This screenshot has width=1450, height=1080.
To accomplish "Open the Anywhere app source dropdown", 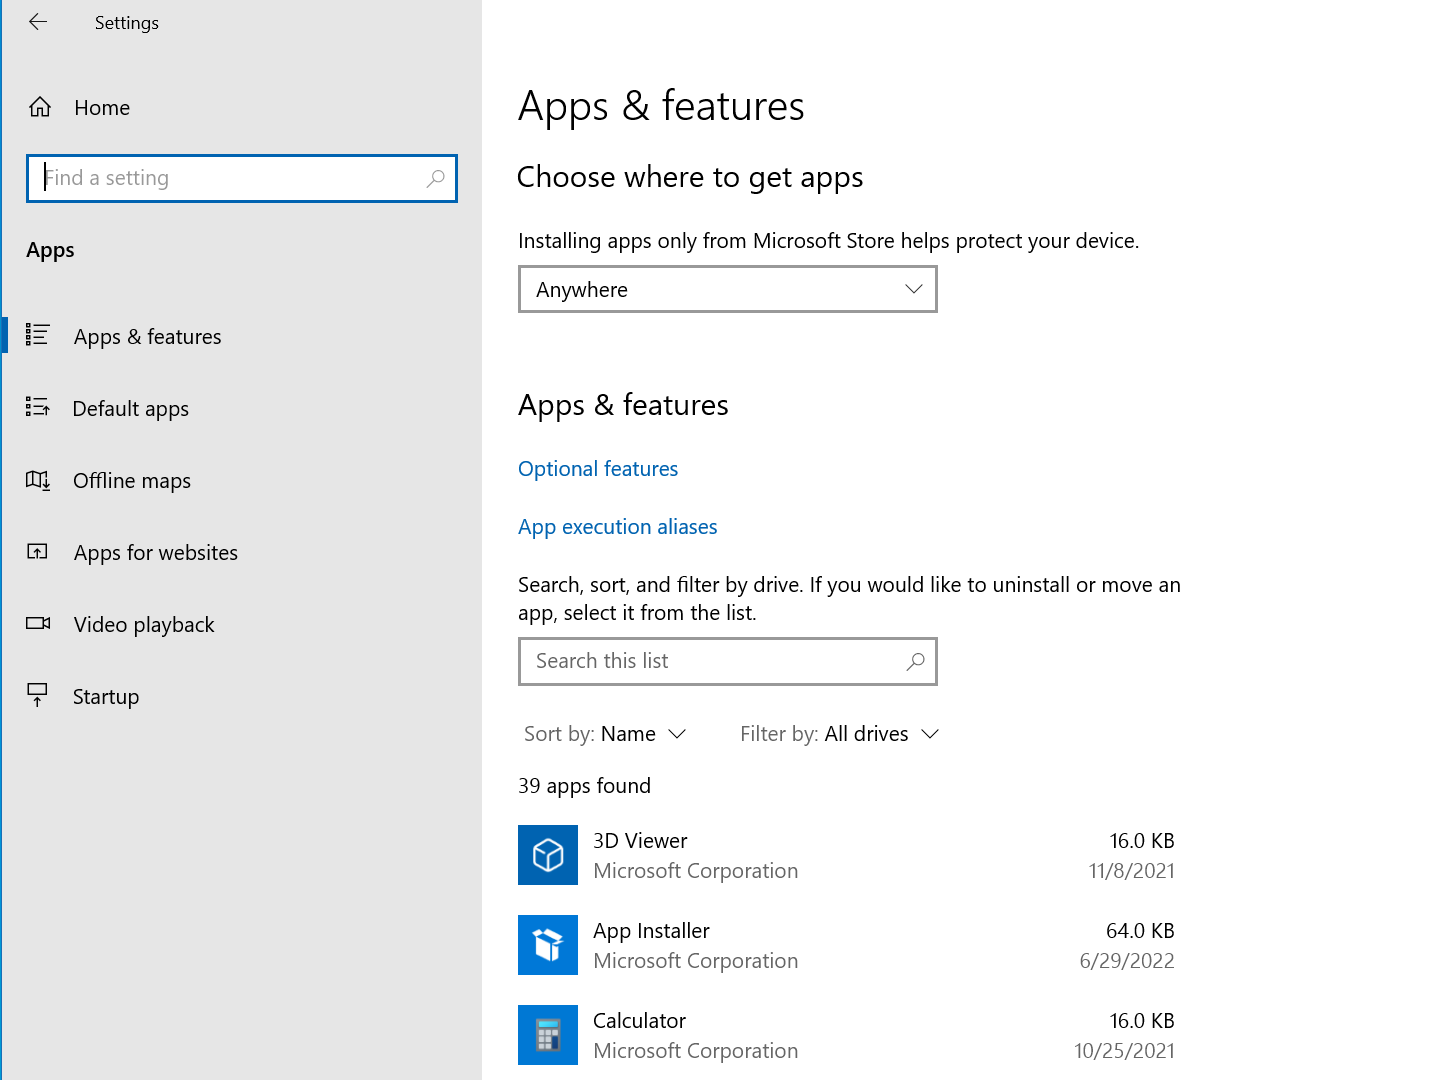I will tap(727, 289).
